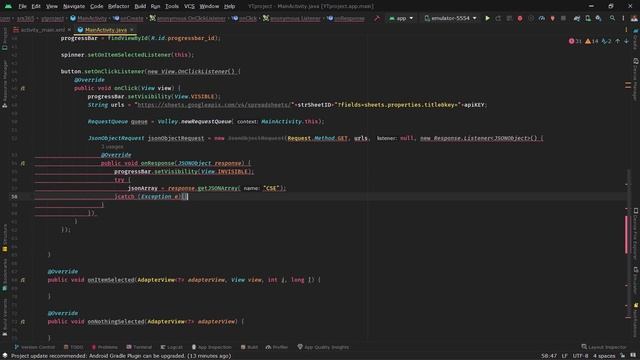Image resolution: width=640 pixels, height=360 pixels.
Task: Open the Tools menu
Action: [172, 6]
